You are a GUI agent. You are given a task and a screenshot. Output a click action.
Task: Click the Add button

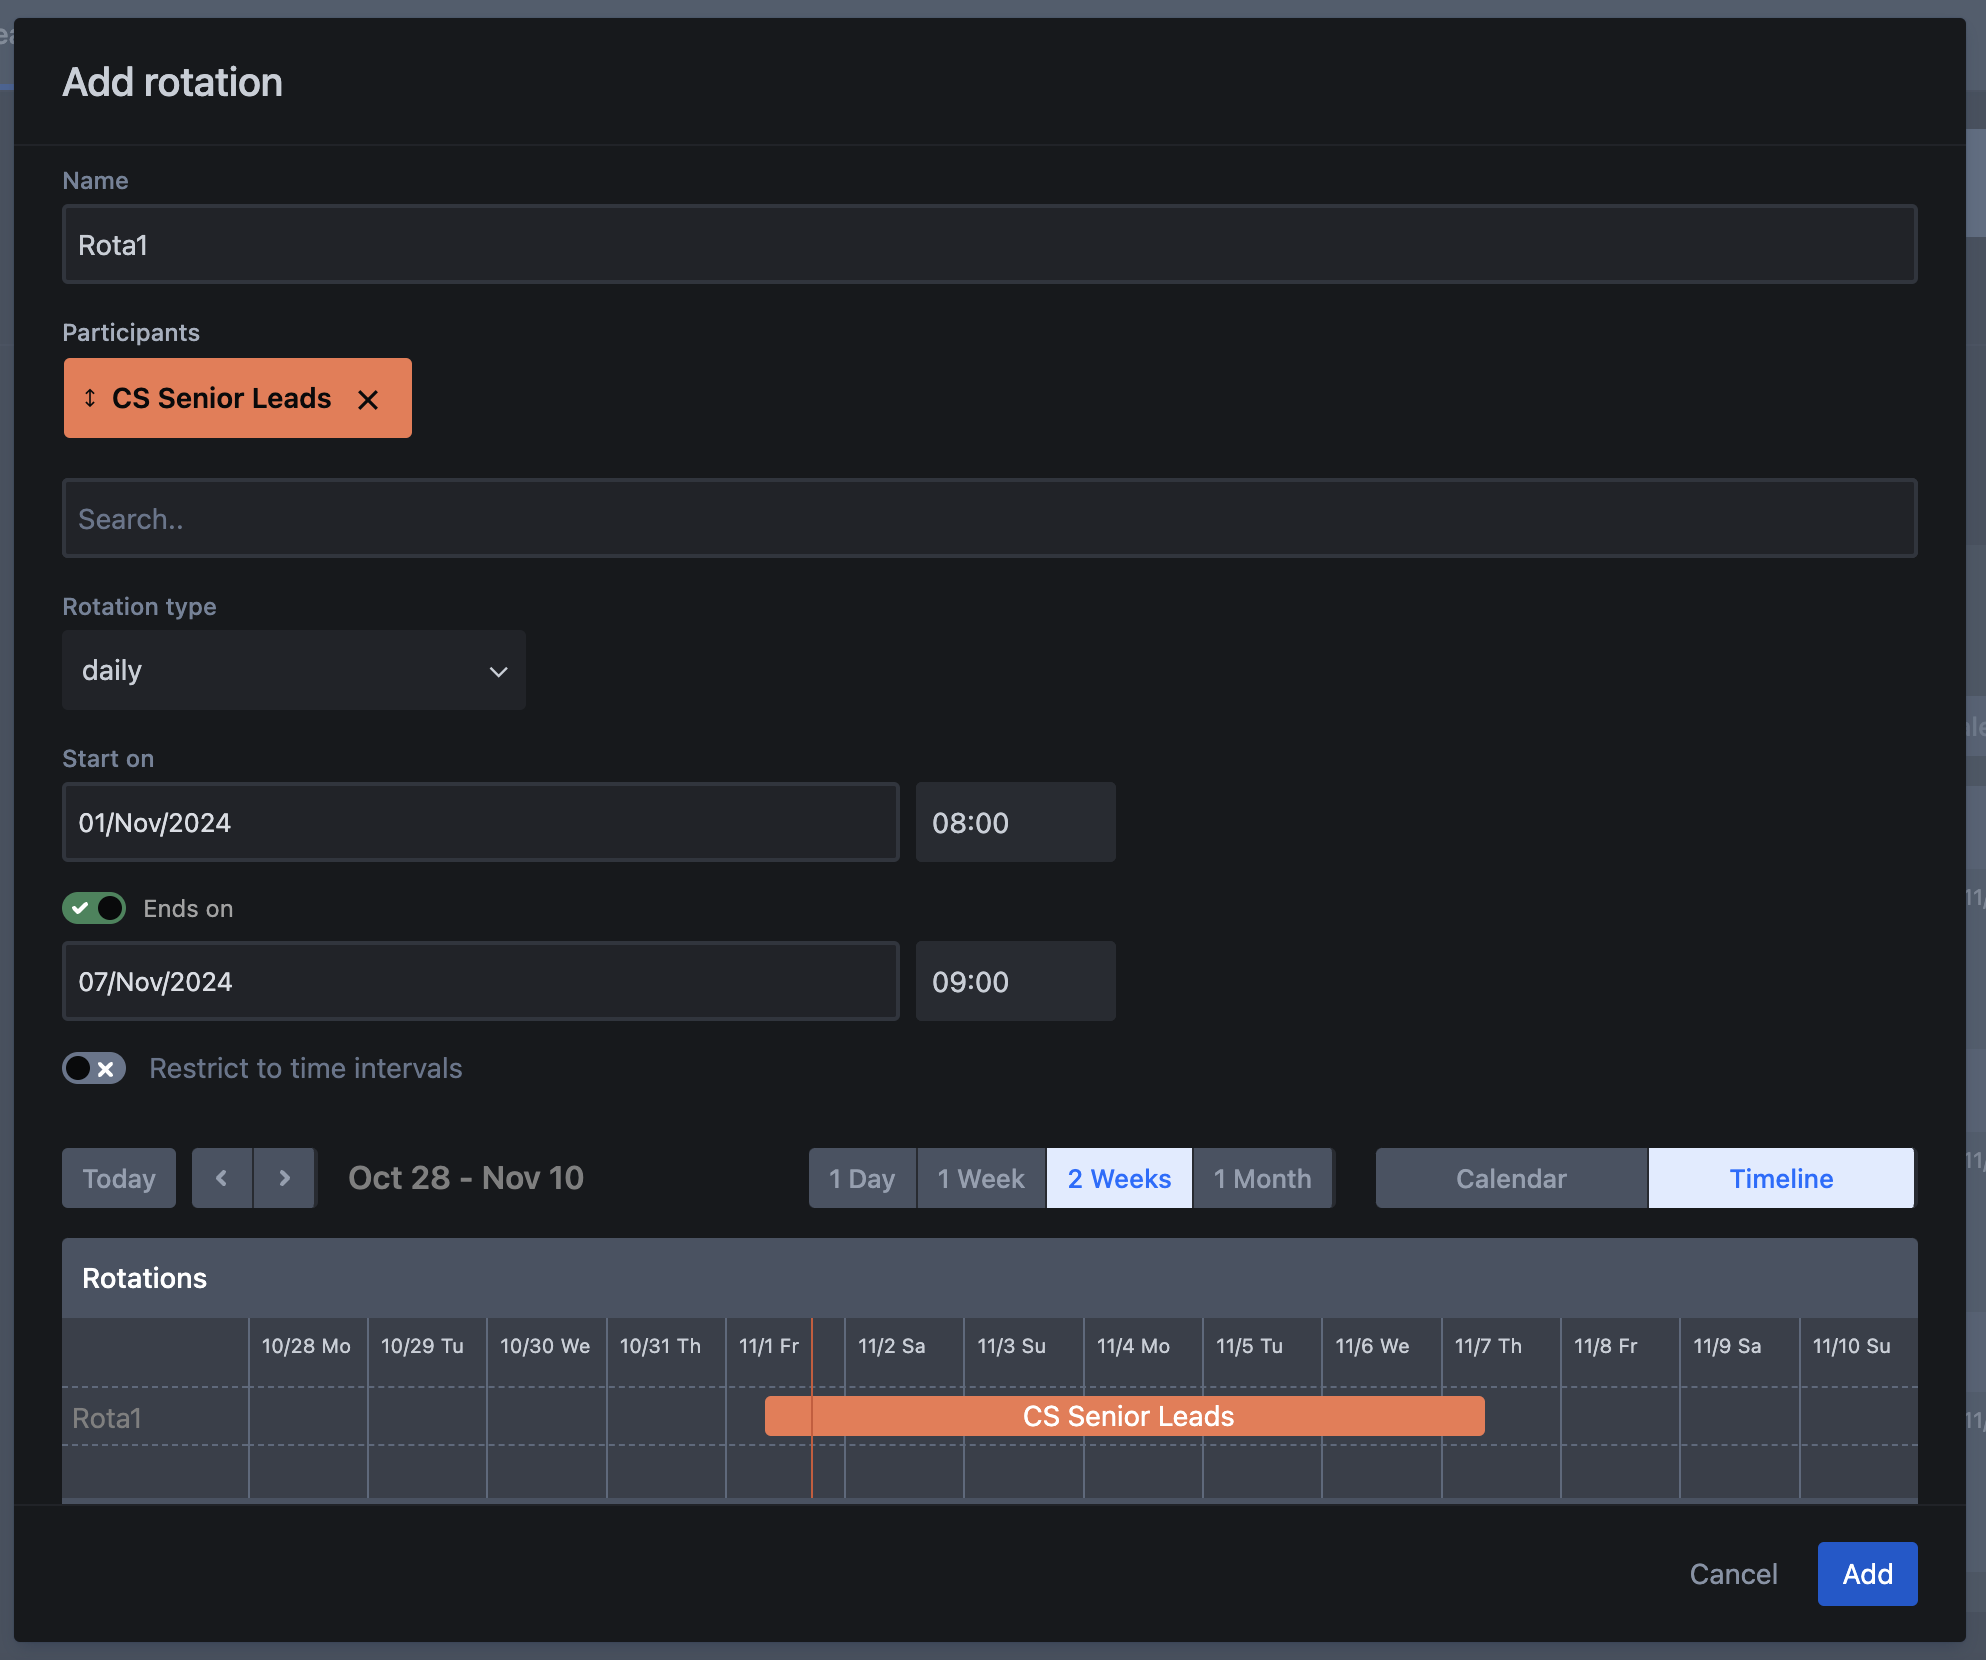(x=1867, y=1574)
